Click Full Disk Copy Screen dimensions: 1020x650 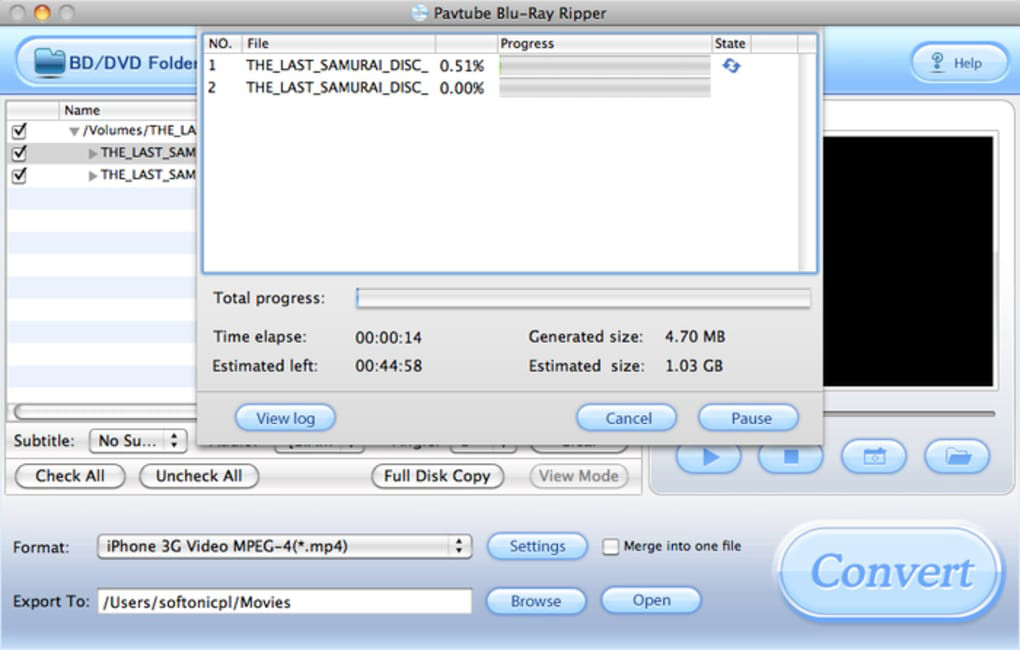click(437, 476)
